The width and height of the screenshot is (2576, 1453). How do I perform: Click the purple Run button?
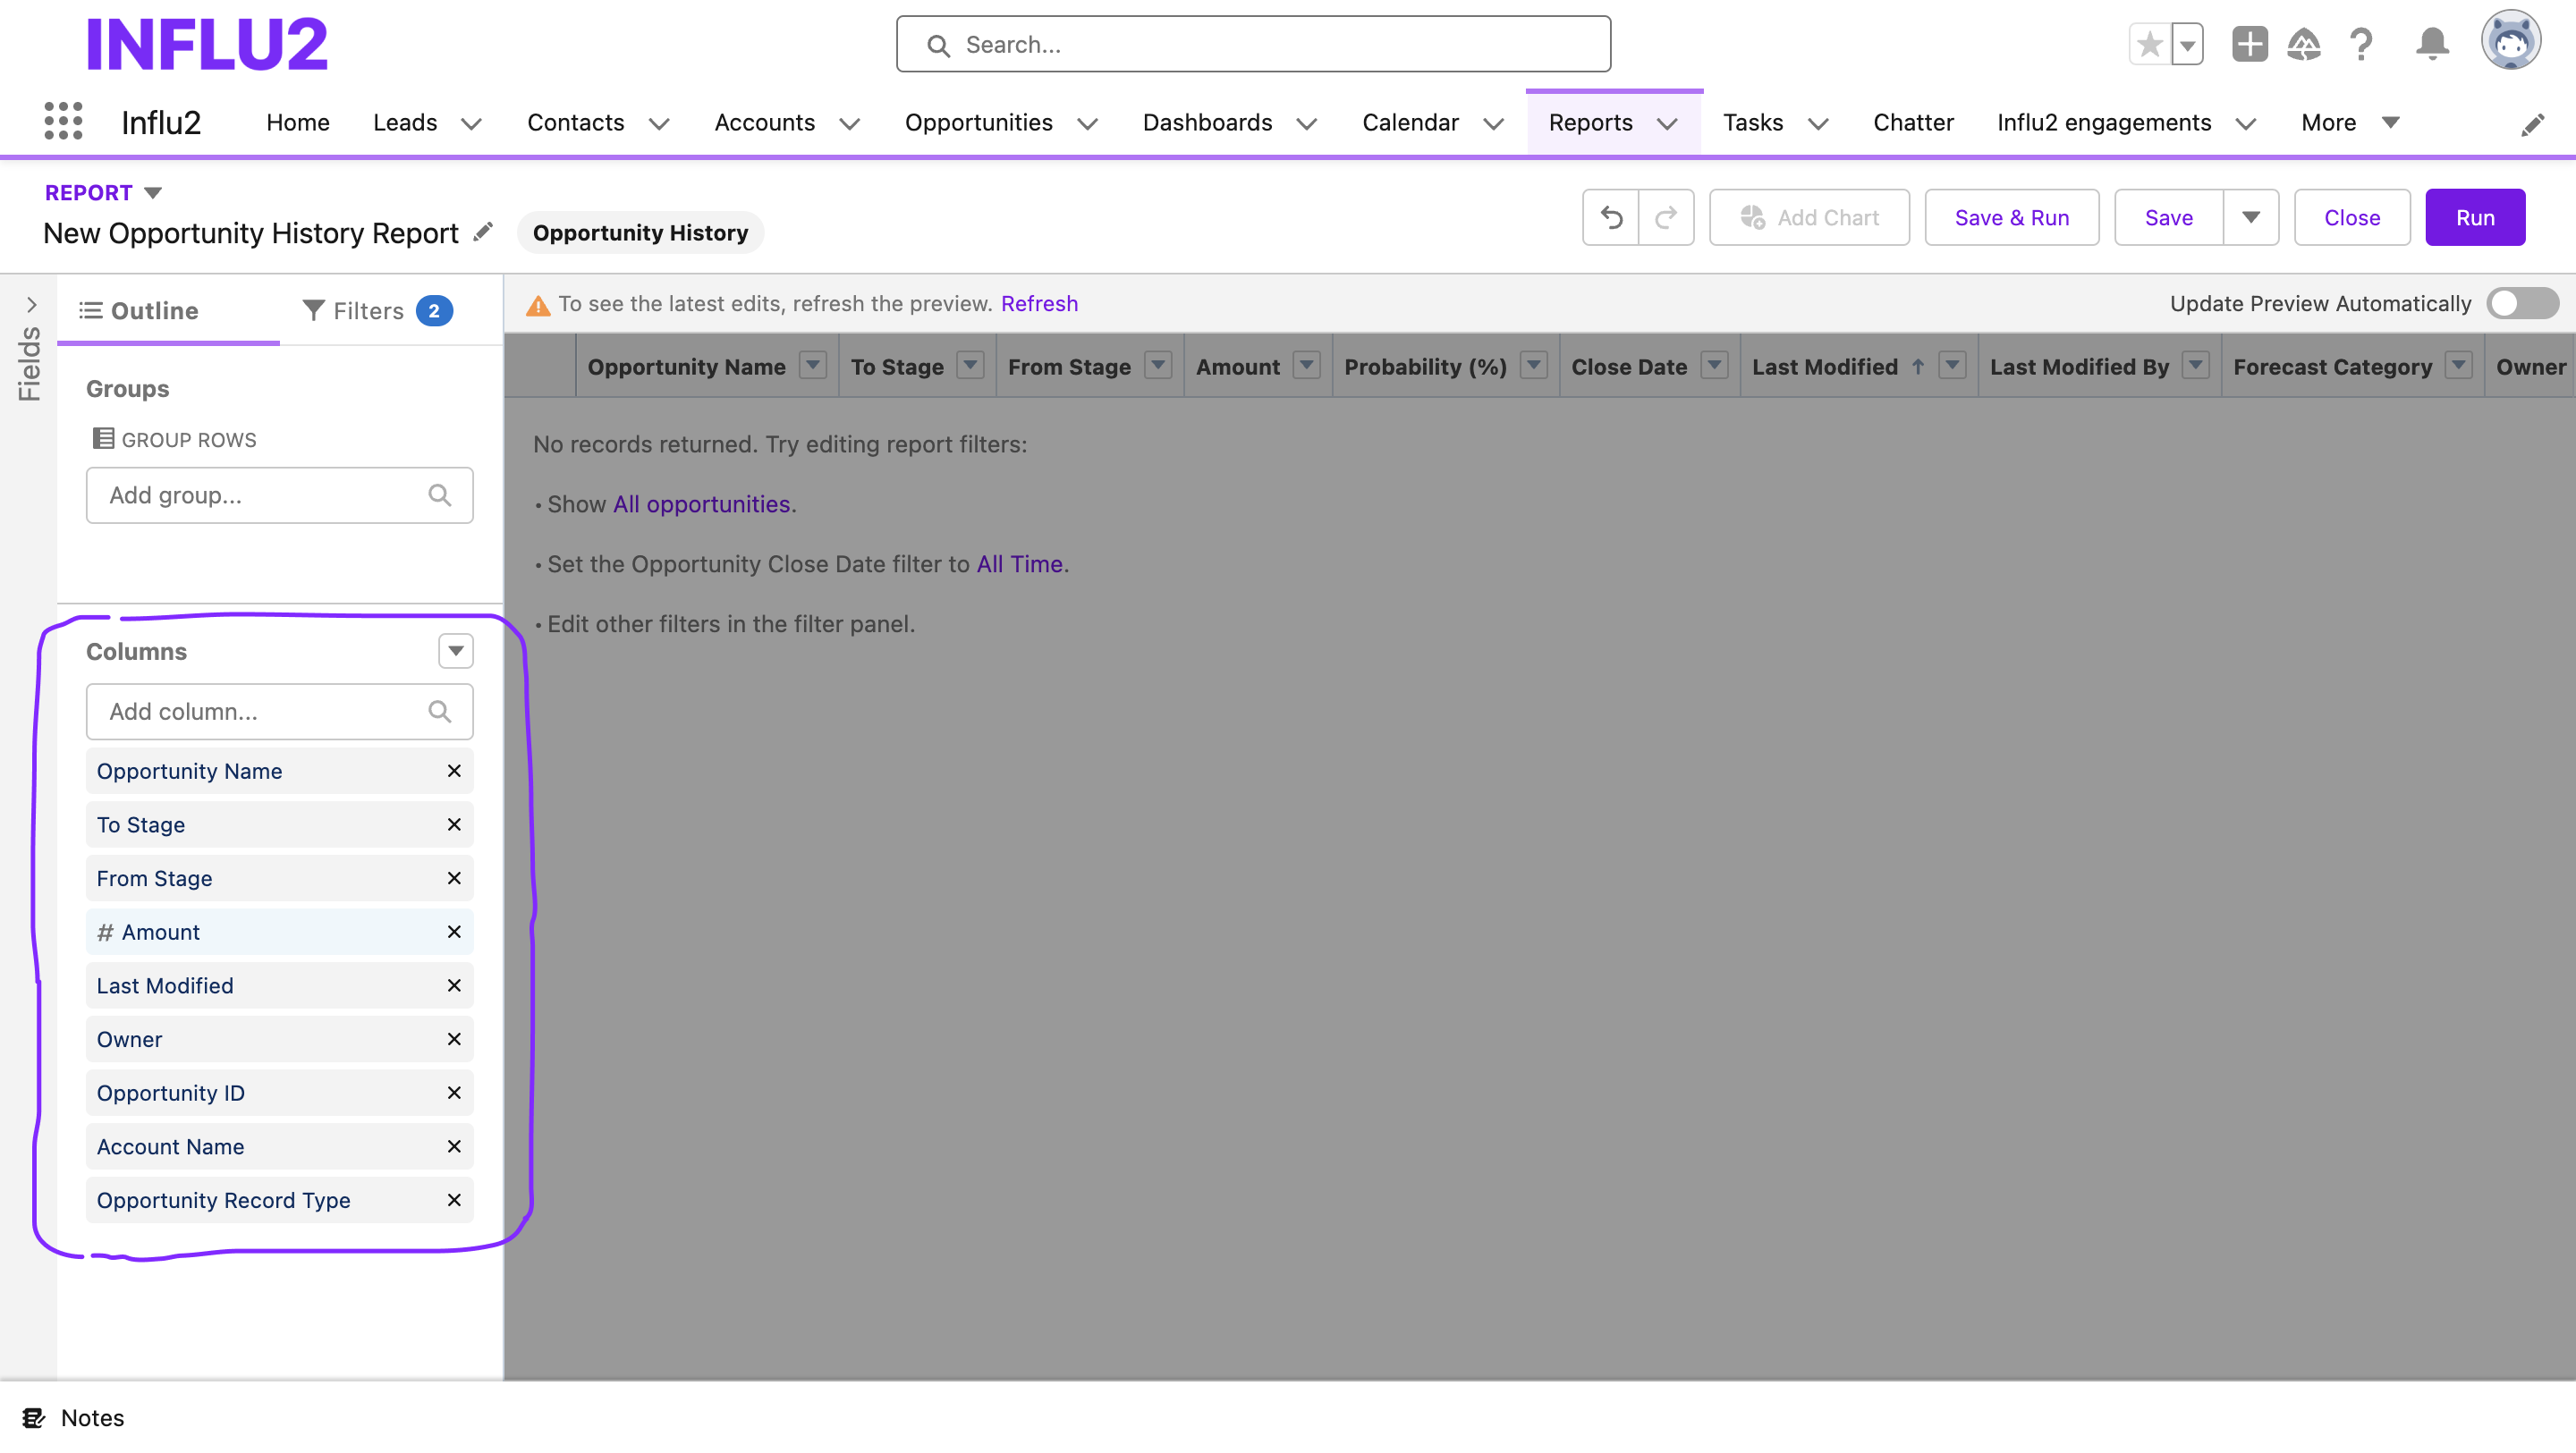(2474, 217)
